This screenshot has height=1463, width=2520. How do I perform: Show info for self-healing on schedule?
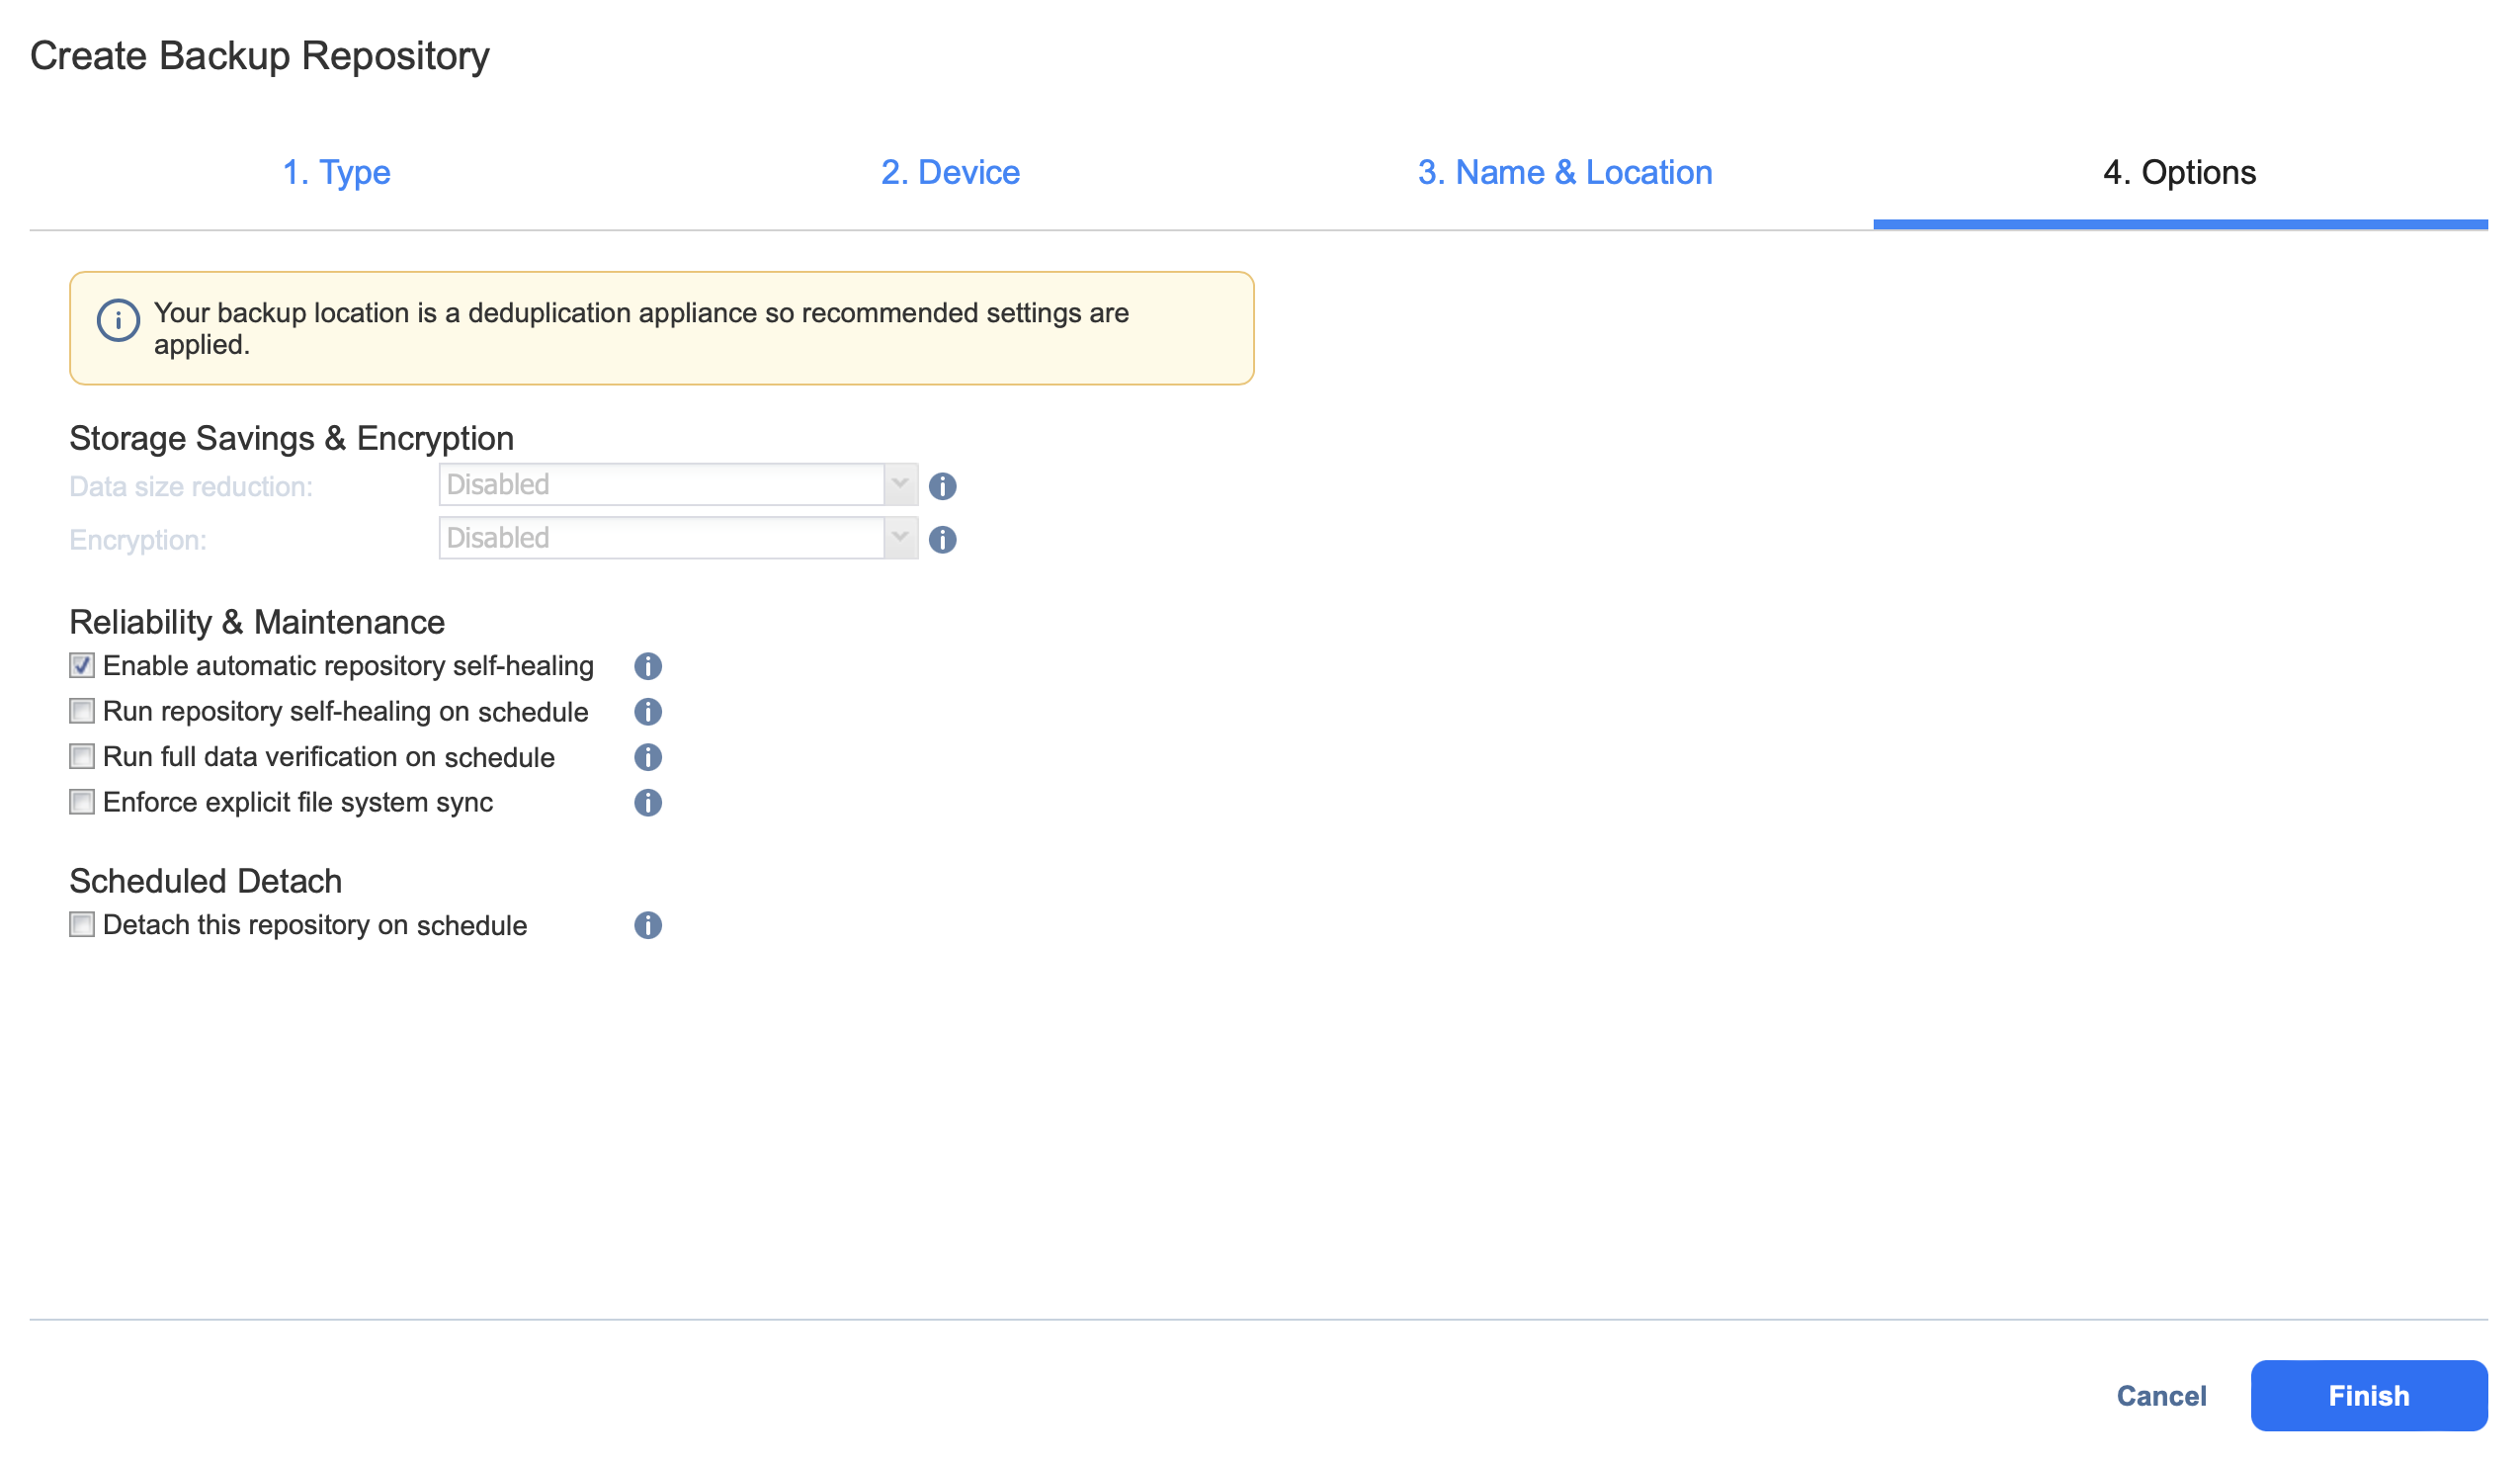(648, 712)
